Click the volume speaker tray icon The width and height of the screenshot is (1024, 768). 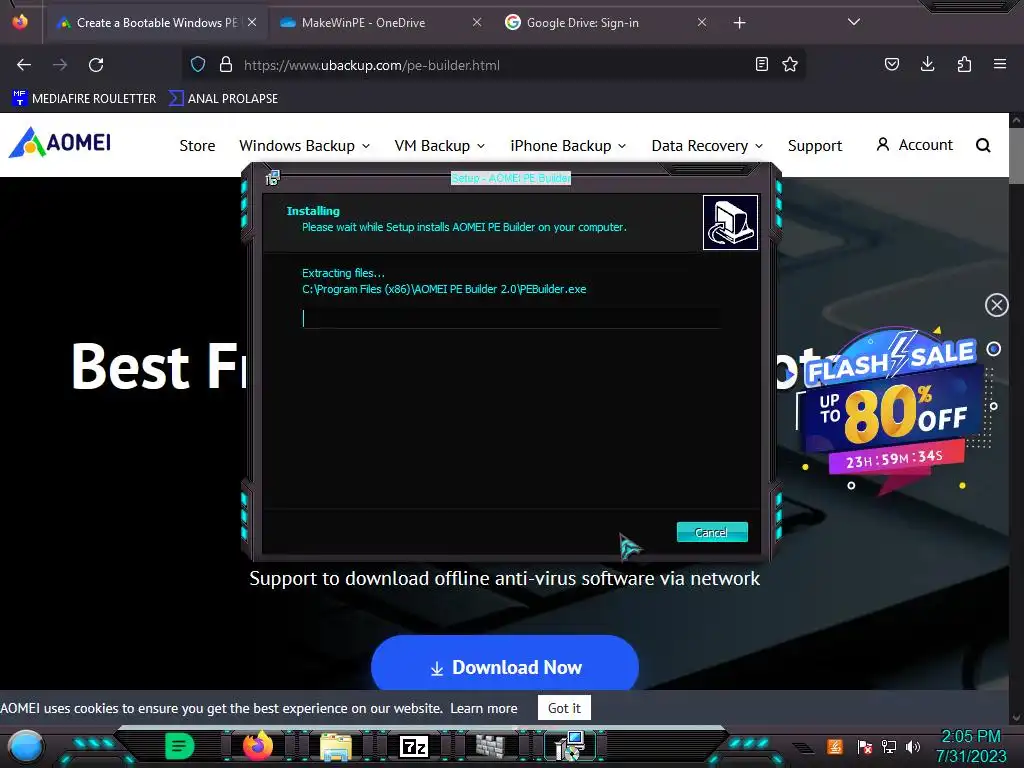pyautogui.click(x=912, y=746)
